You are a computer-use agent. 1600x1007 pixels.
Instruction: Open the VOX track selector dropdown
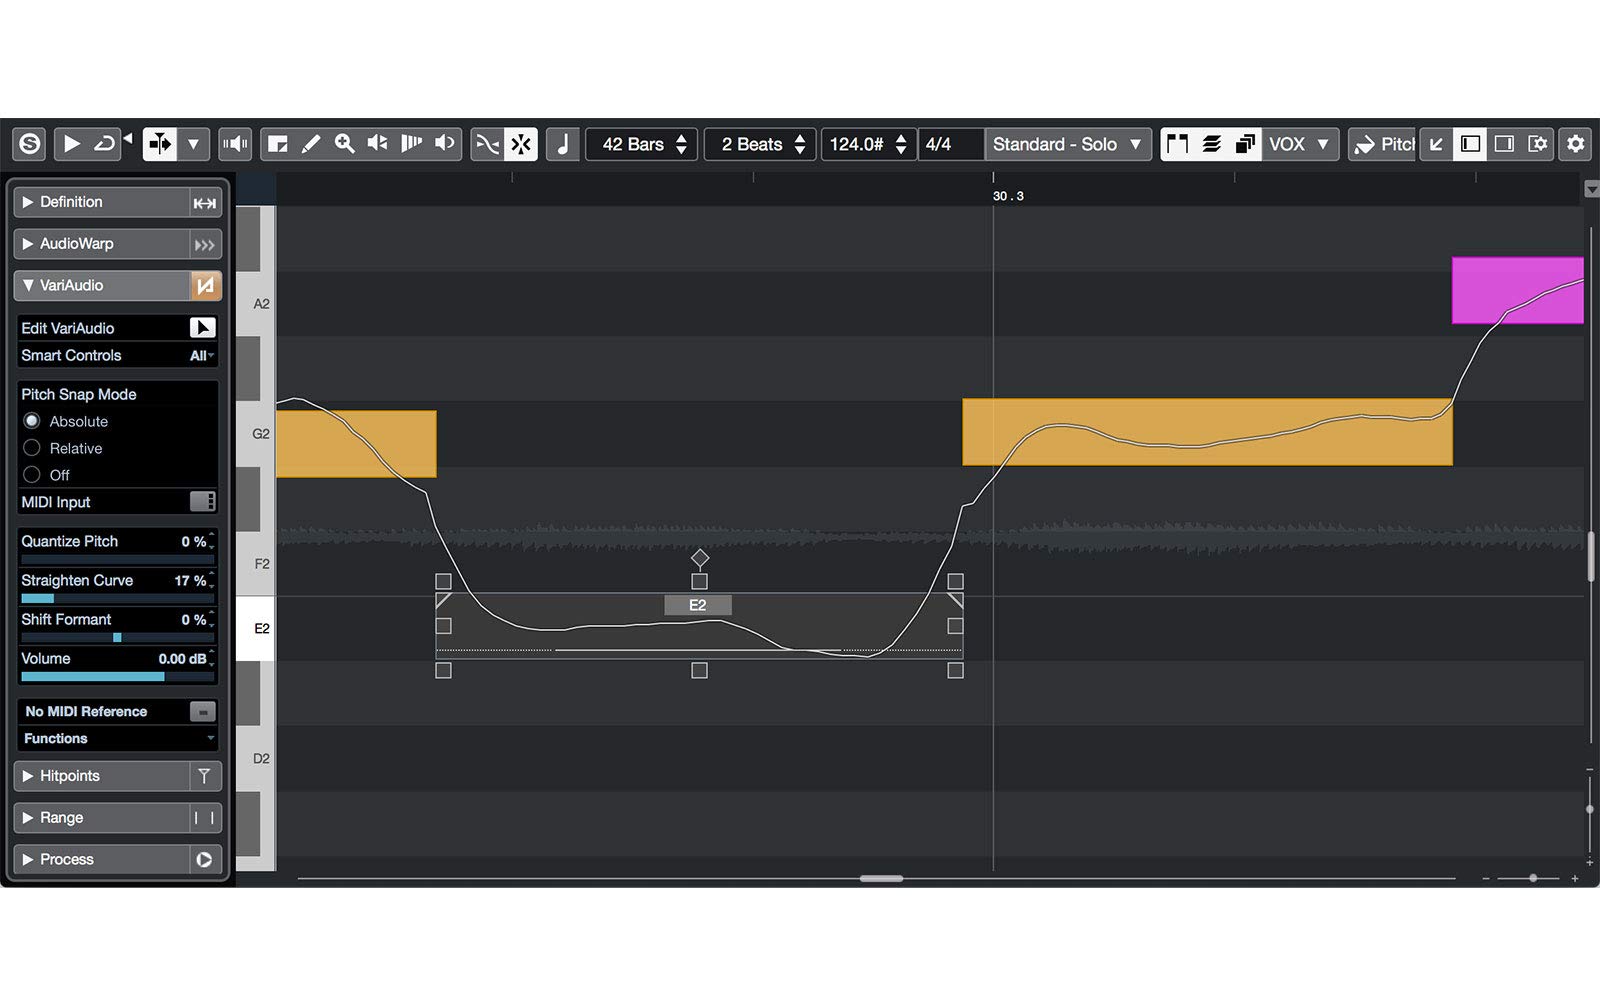[1299, 144]
